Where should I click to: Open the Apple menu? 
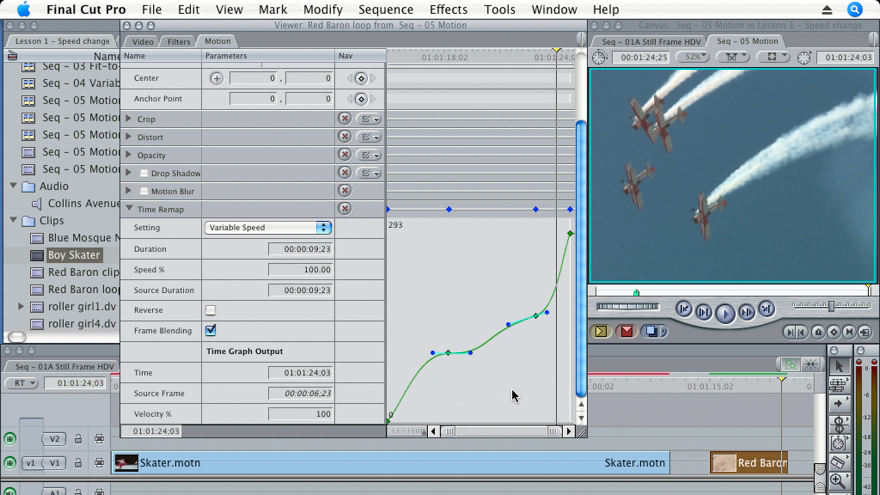tap(23, 10)
